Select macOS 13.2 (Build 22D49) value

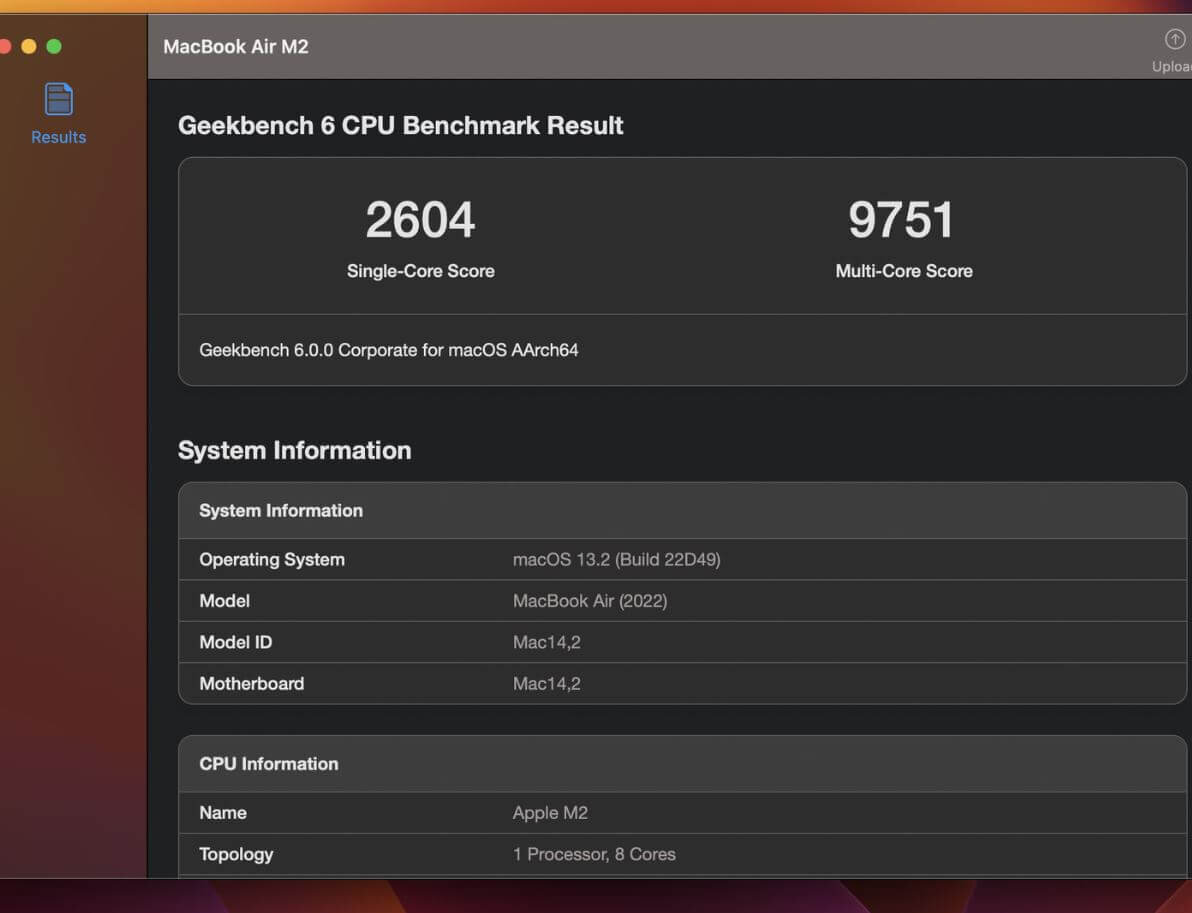pos(617,560)
